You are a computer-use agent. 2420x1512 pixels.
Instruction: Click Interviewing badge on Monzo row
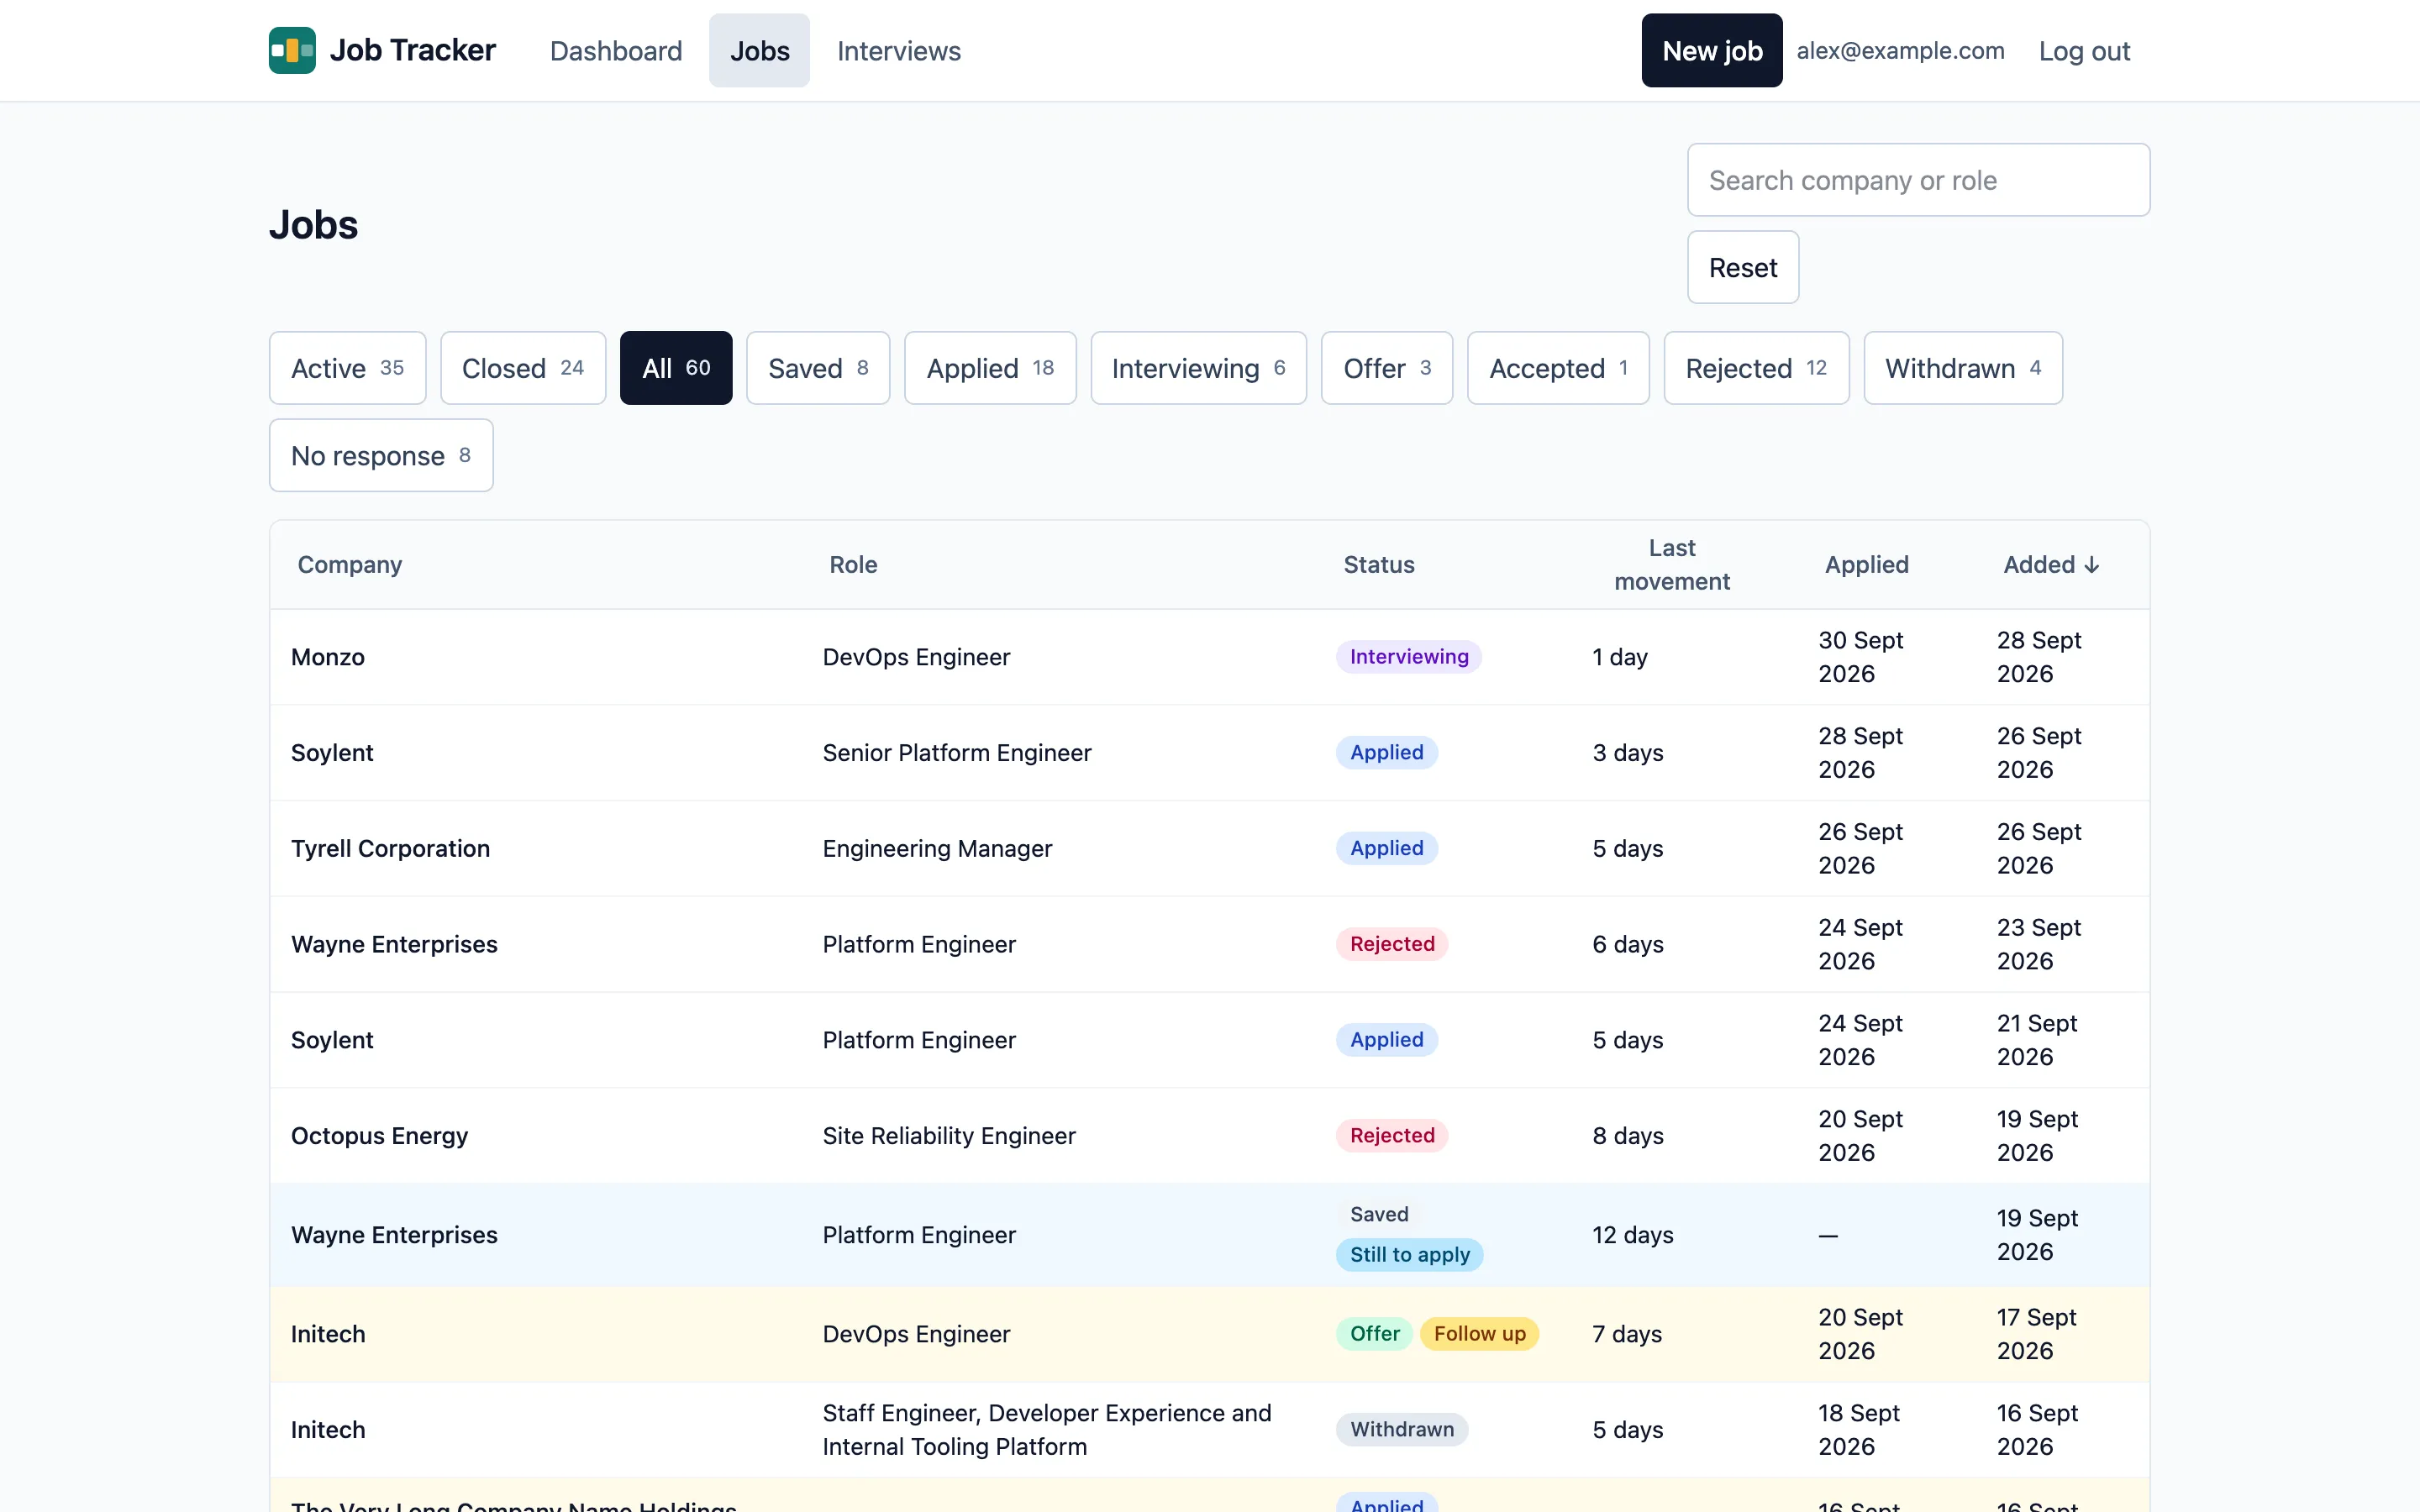[x=1408, y=657]
